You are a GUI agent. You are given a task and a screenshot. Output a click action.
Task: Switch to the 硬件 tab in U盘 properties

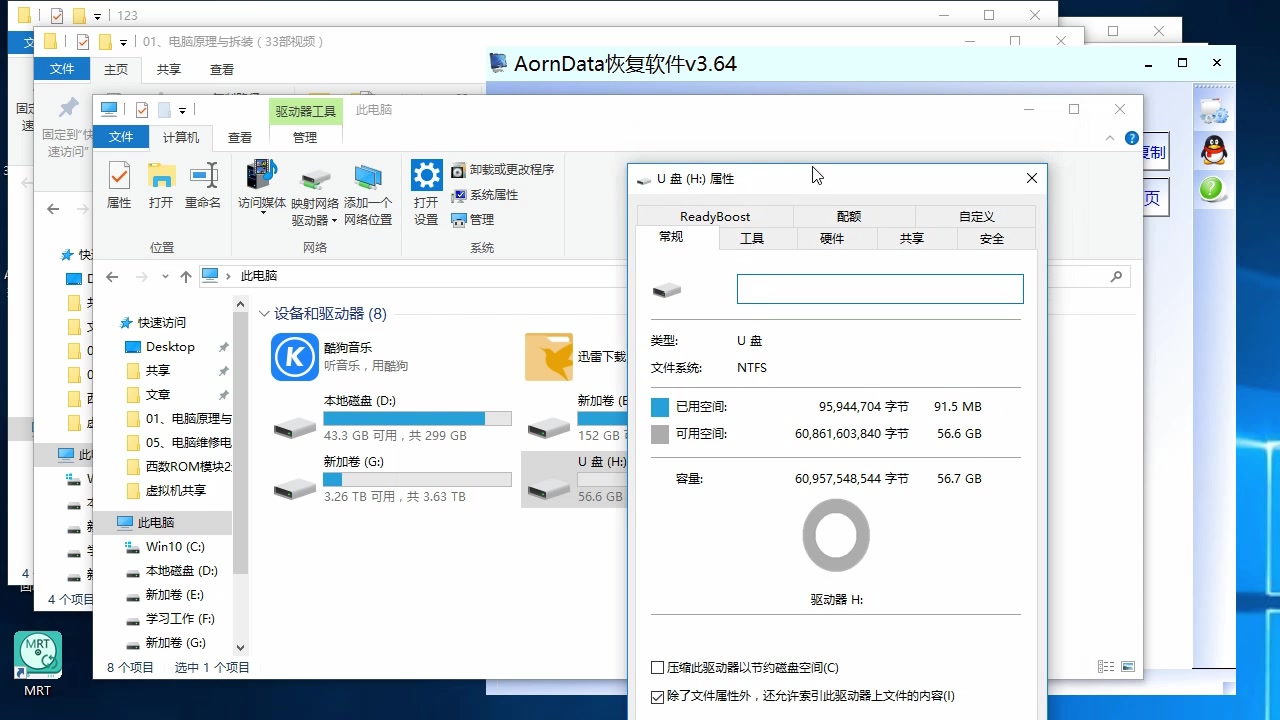coord(832,238)
